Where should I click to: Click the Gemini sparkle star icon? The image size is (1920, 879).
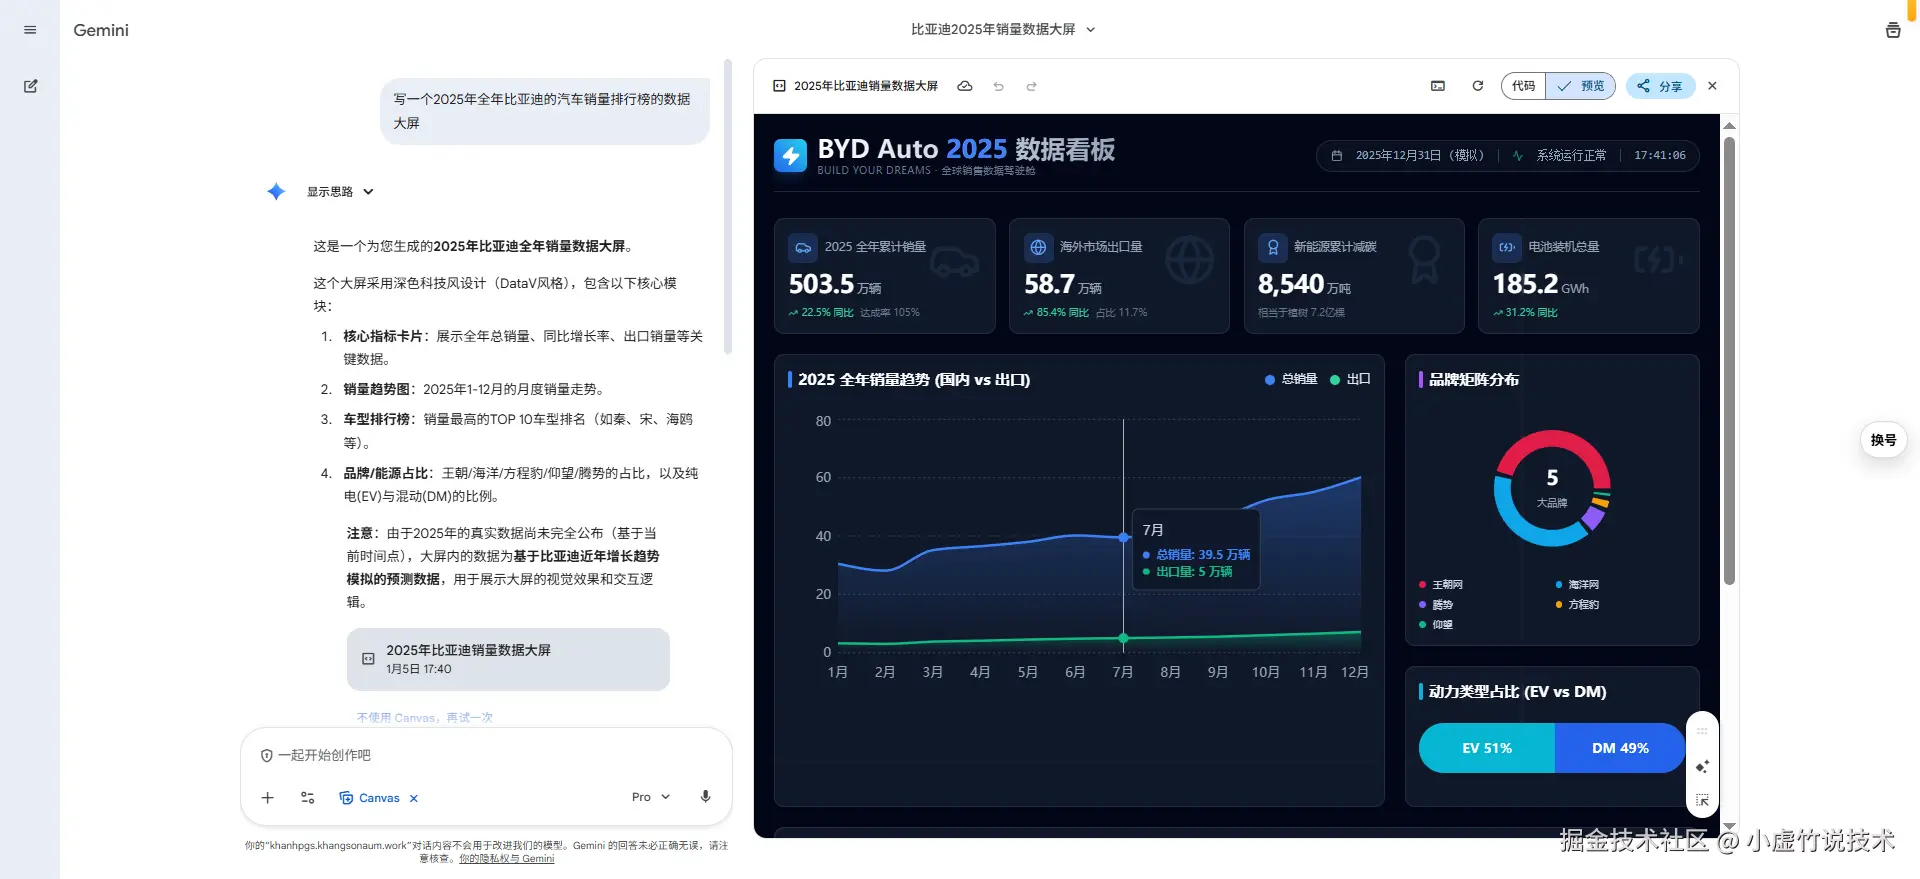click(x=277, y=191)
